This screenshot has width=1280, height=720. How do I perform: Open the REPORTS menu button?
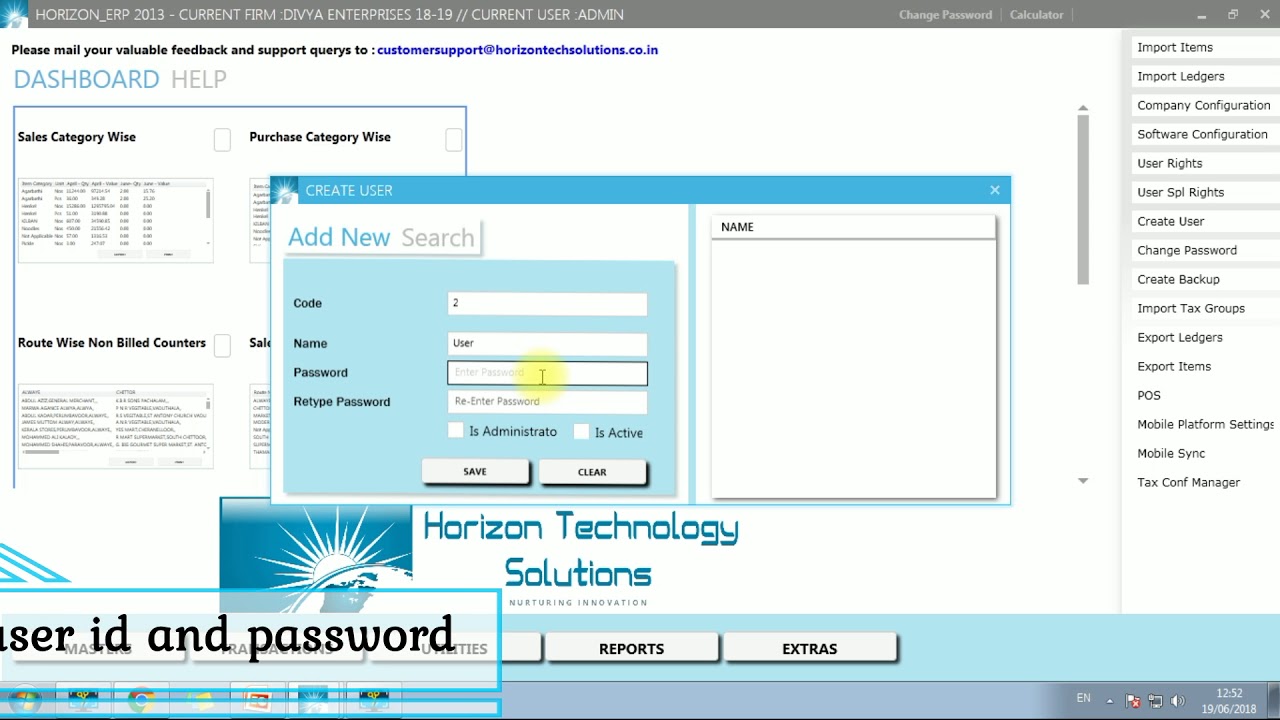(x=631, y=649)
